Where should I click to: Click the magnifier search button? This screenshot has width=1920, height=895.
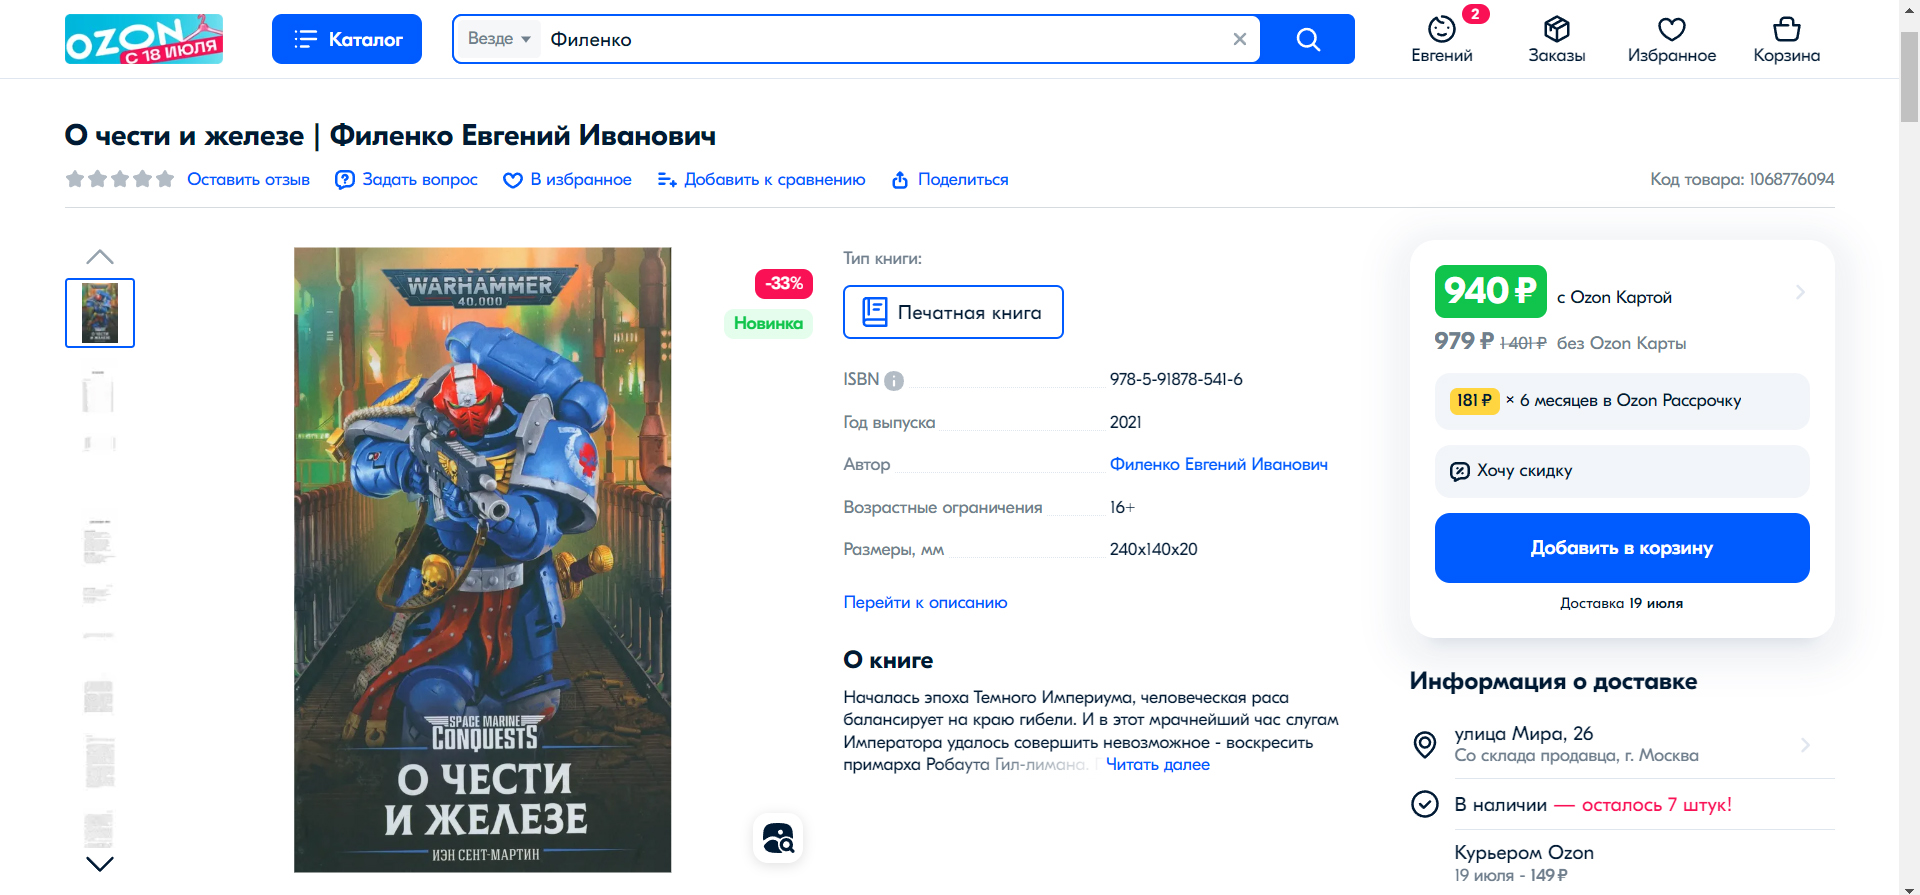click(x=1307, y=39)
